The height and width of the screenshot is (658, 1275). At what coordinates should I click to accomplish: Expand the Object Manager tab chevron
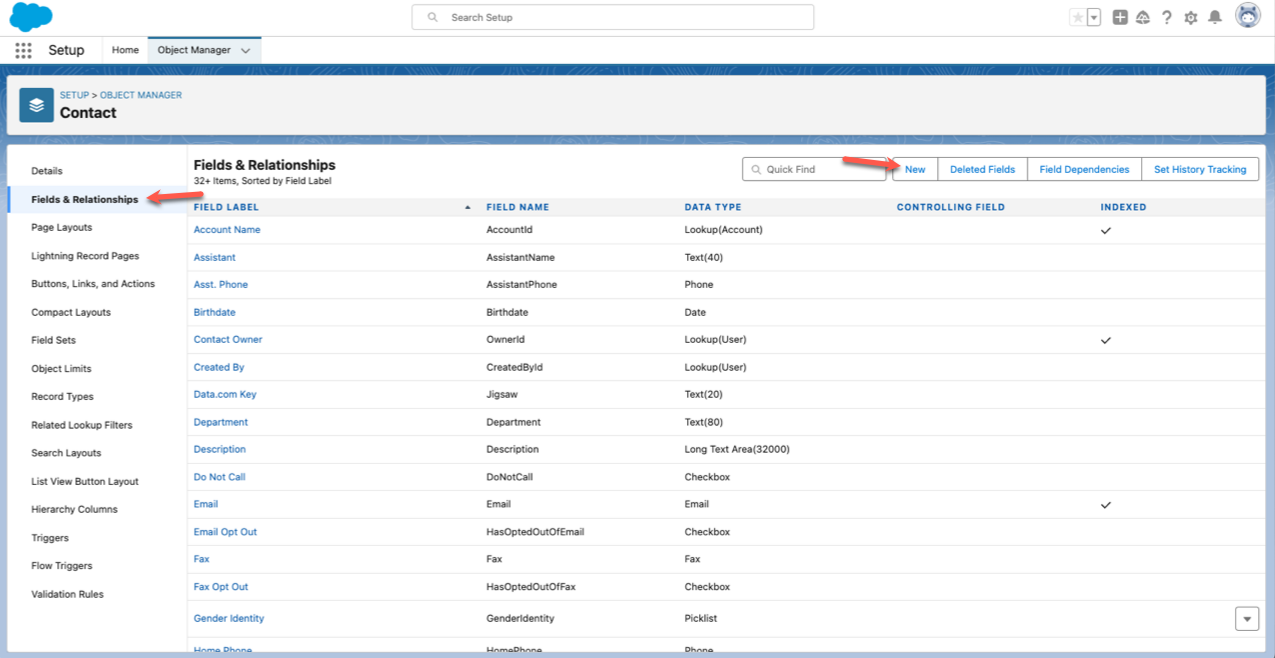pyautogui.click(x=246, y=50)
